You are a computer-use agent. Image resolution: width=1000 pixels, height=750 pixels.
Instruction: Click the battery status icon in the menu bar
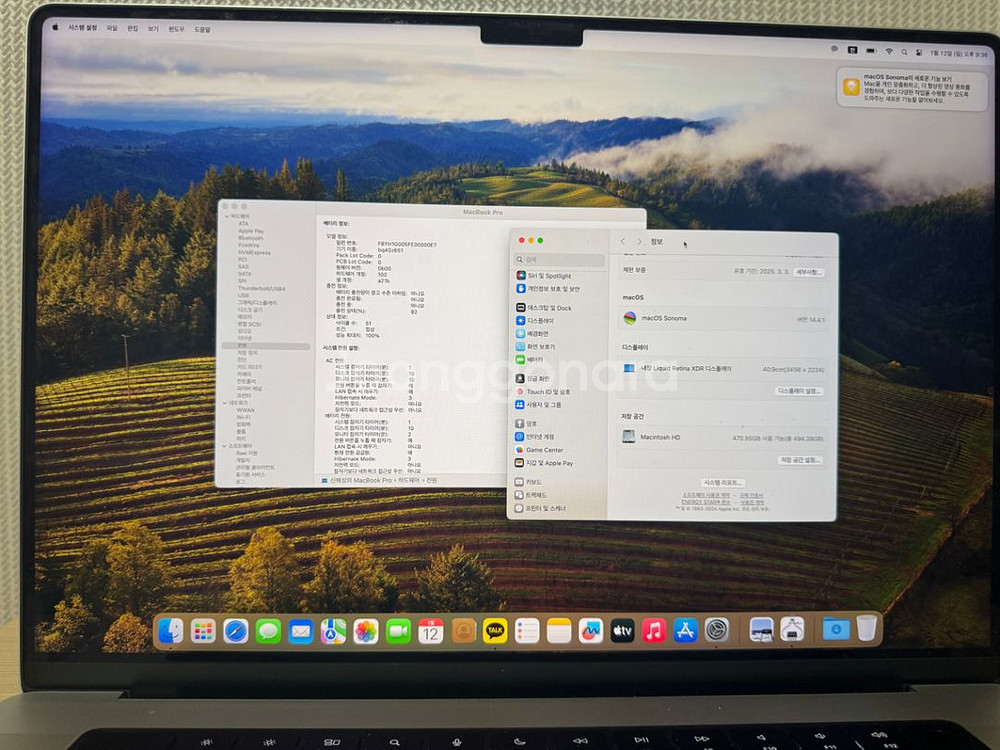click(871, 50)
